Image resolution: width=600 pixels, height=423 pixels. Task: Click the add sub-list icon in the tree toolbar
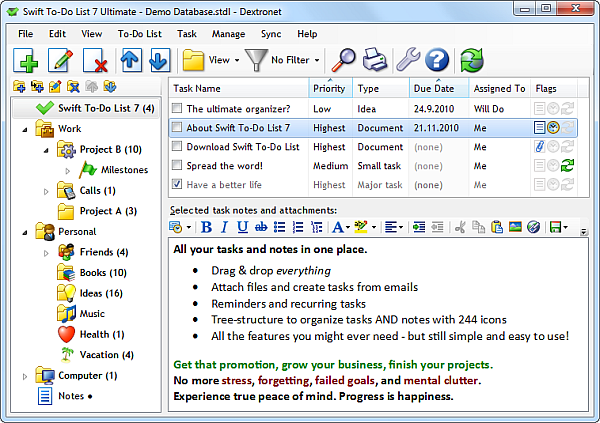point(37,87)
